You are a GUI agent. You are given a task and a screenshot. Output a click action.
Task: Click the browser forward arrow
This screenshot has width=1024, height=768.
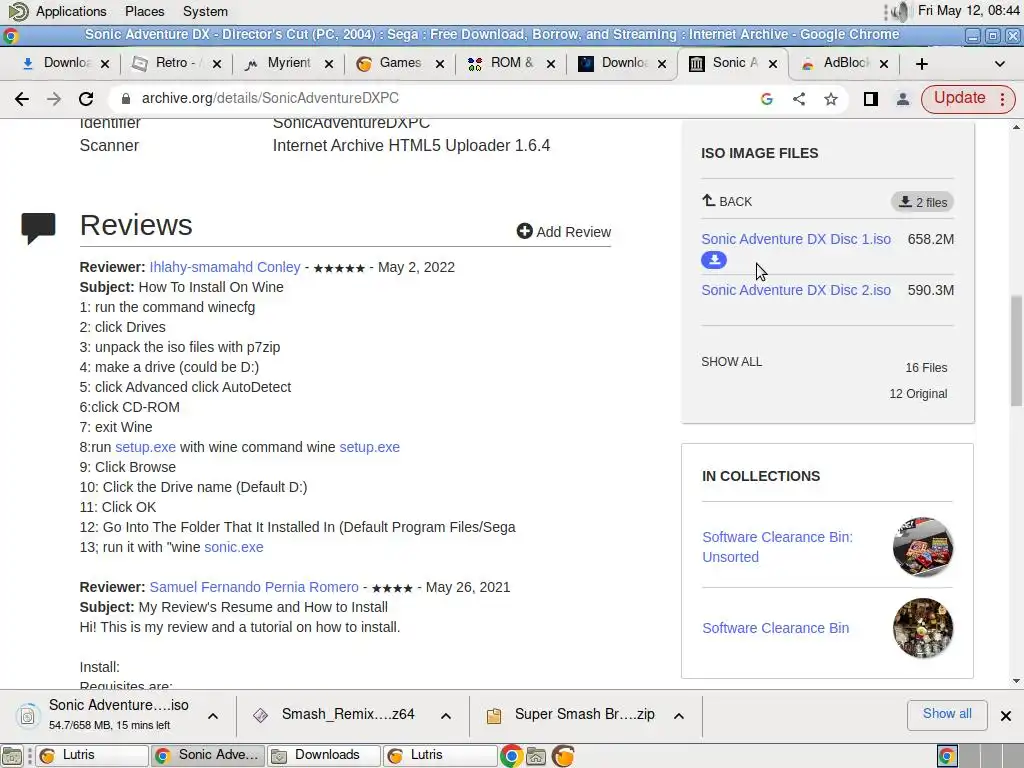tap(54, 99)
